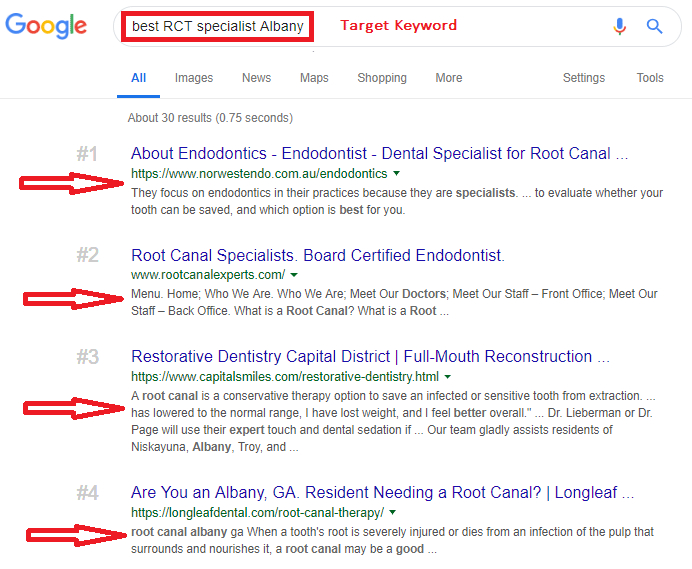Screen dimensions: 692x569
Task: Open Restorative Dentistry Capital District result
Action: coord(370,357)
